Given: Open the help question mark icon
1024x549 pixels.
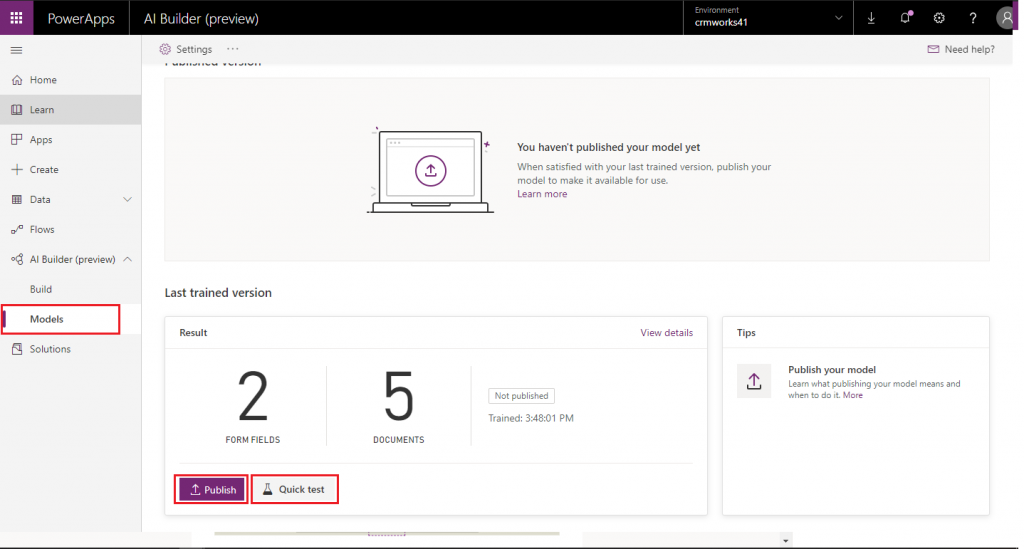Looking at the screenshot, I should coord(973,18).
